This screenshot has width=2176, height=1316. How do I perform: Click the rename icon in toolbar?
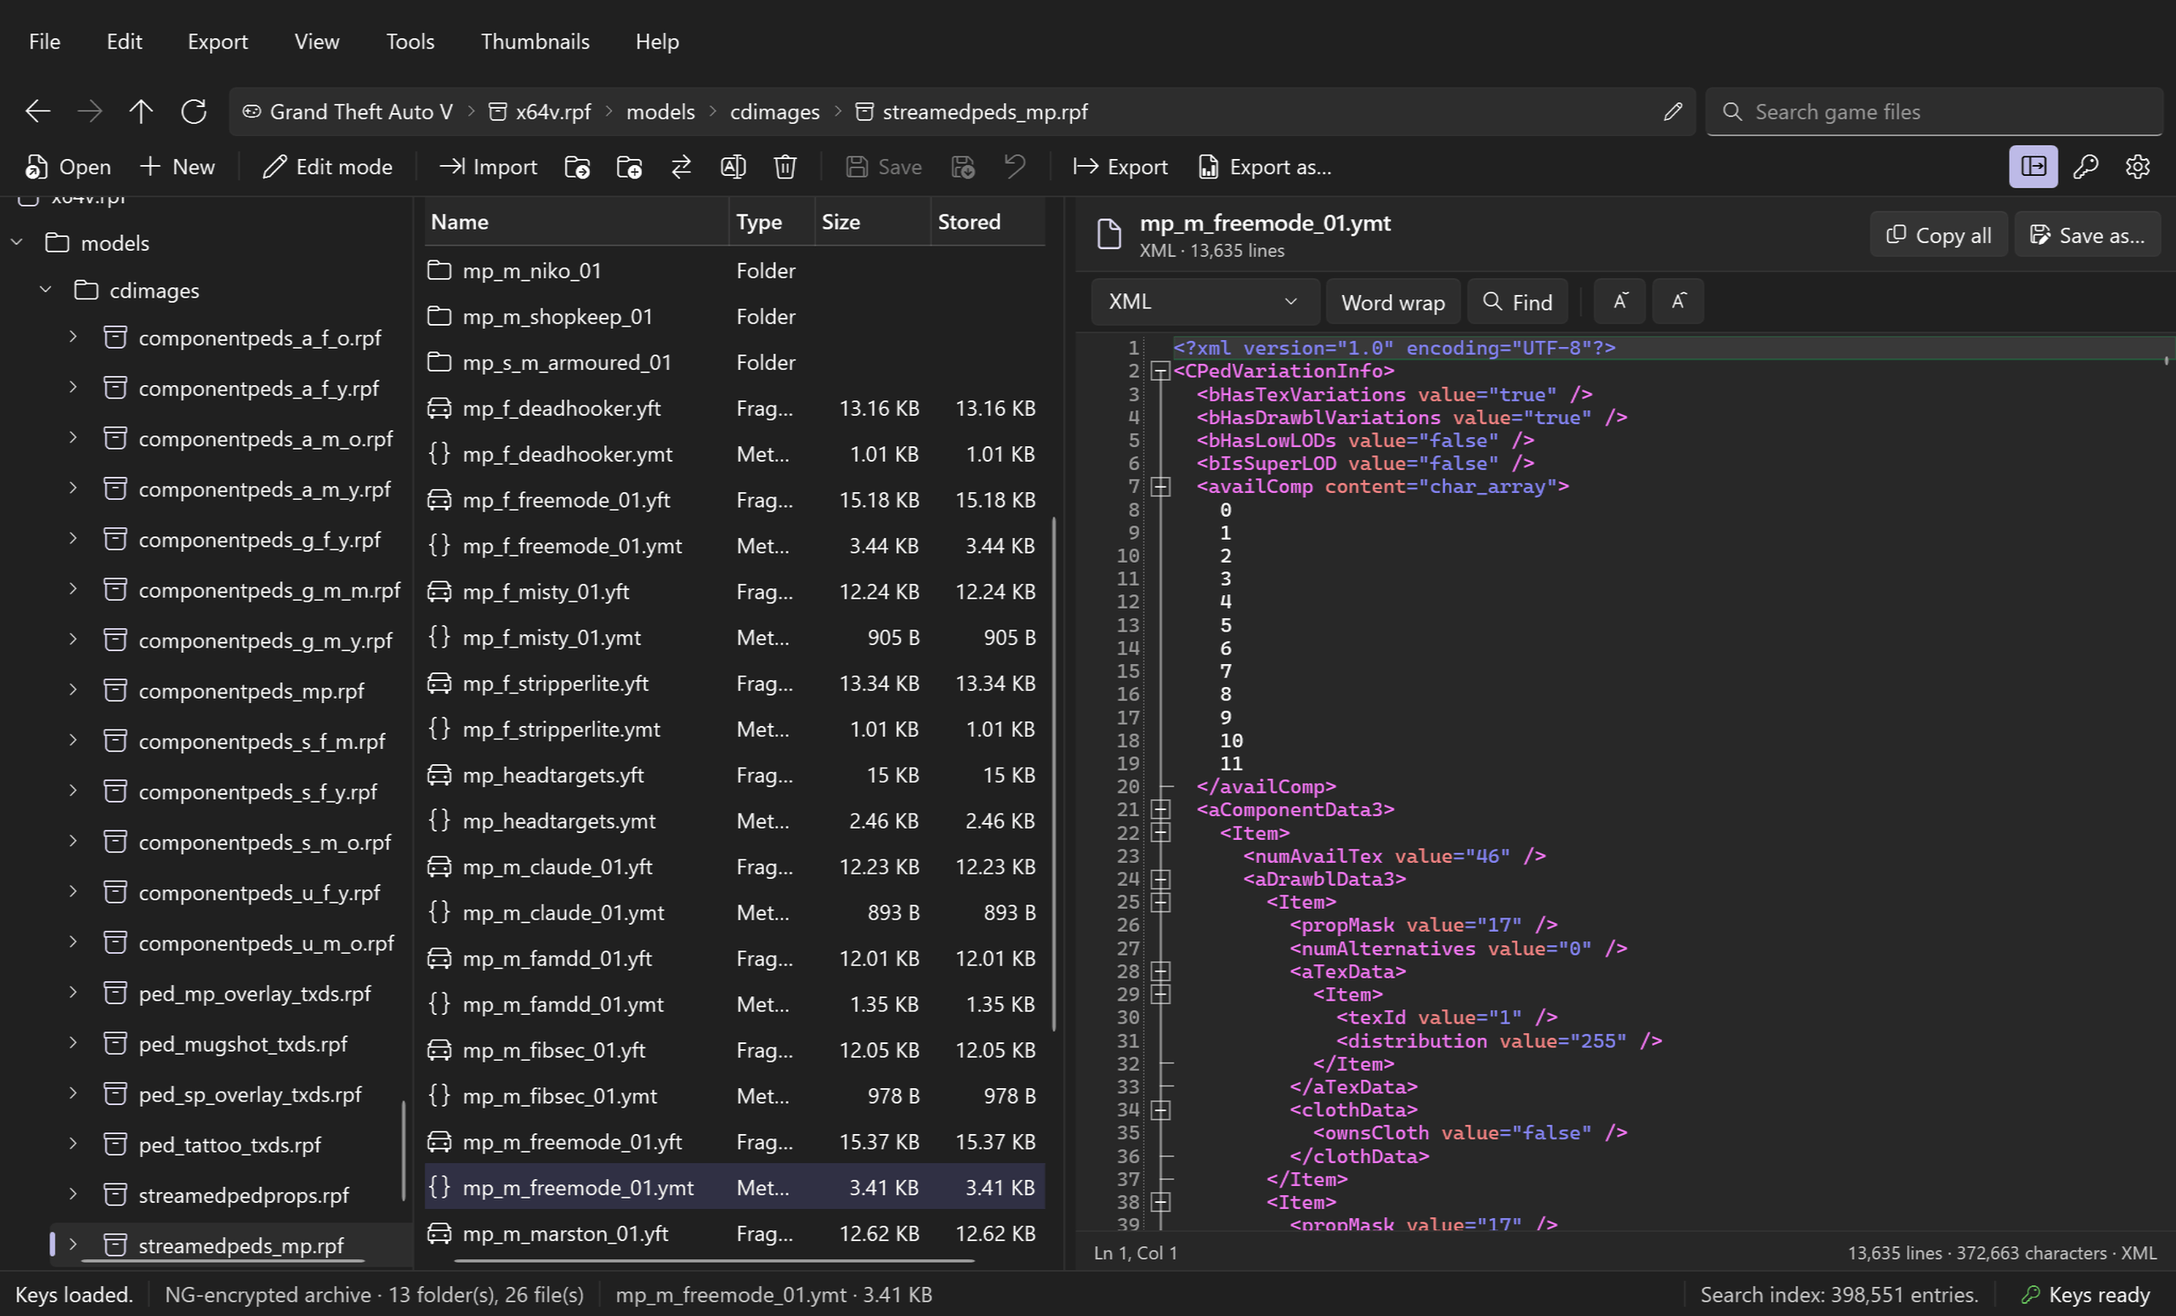coord(733,167)
